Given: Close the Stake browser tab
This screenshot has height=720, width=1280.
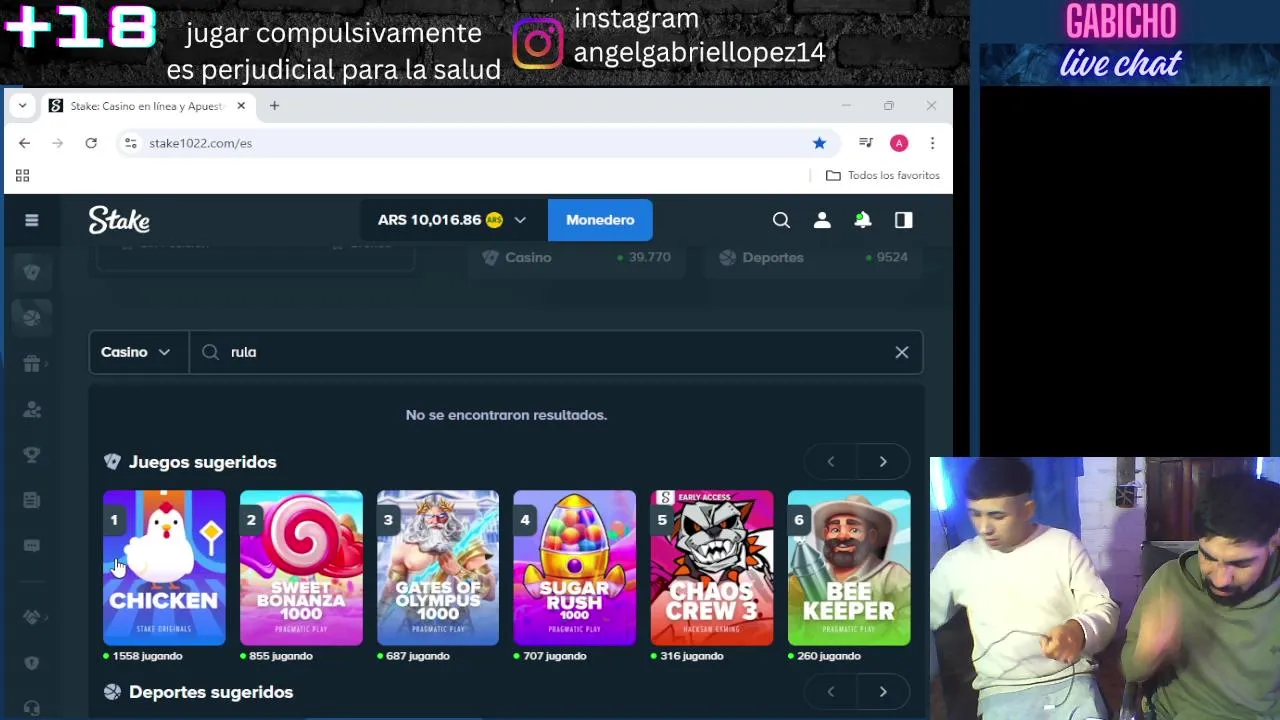Looking at the screenshot, I should tap(241, 105).
